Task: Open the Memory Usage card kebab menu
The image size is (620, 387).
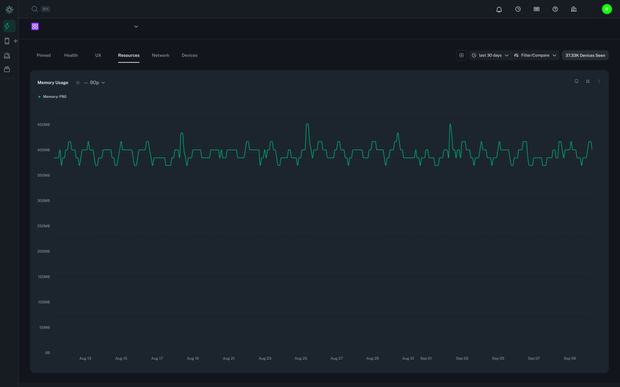Action: click(x=599, y=81)
